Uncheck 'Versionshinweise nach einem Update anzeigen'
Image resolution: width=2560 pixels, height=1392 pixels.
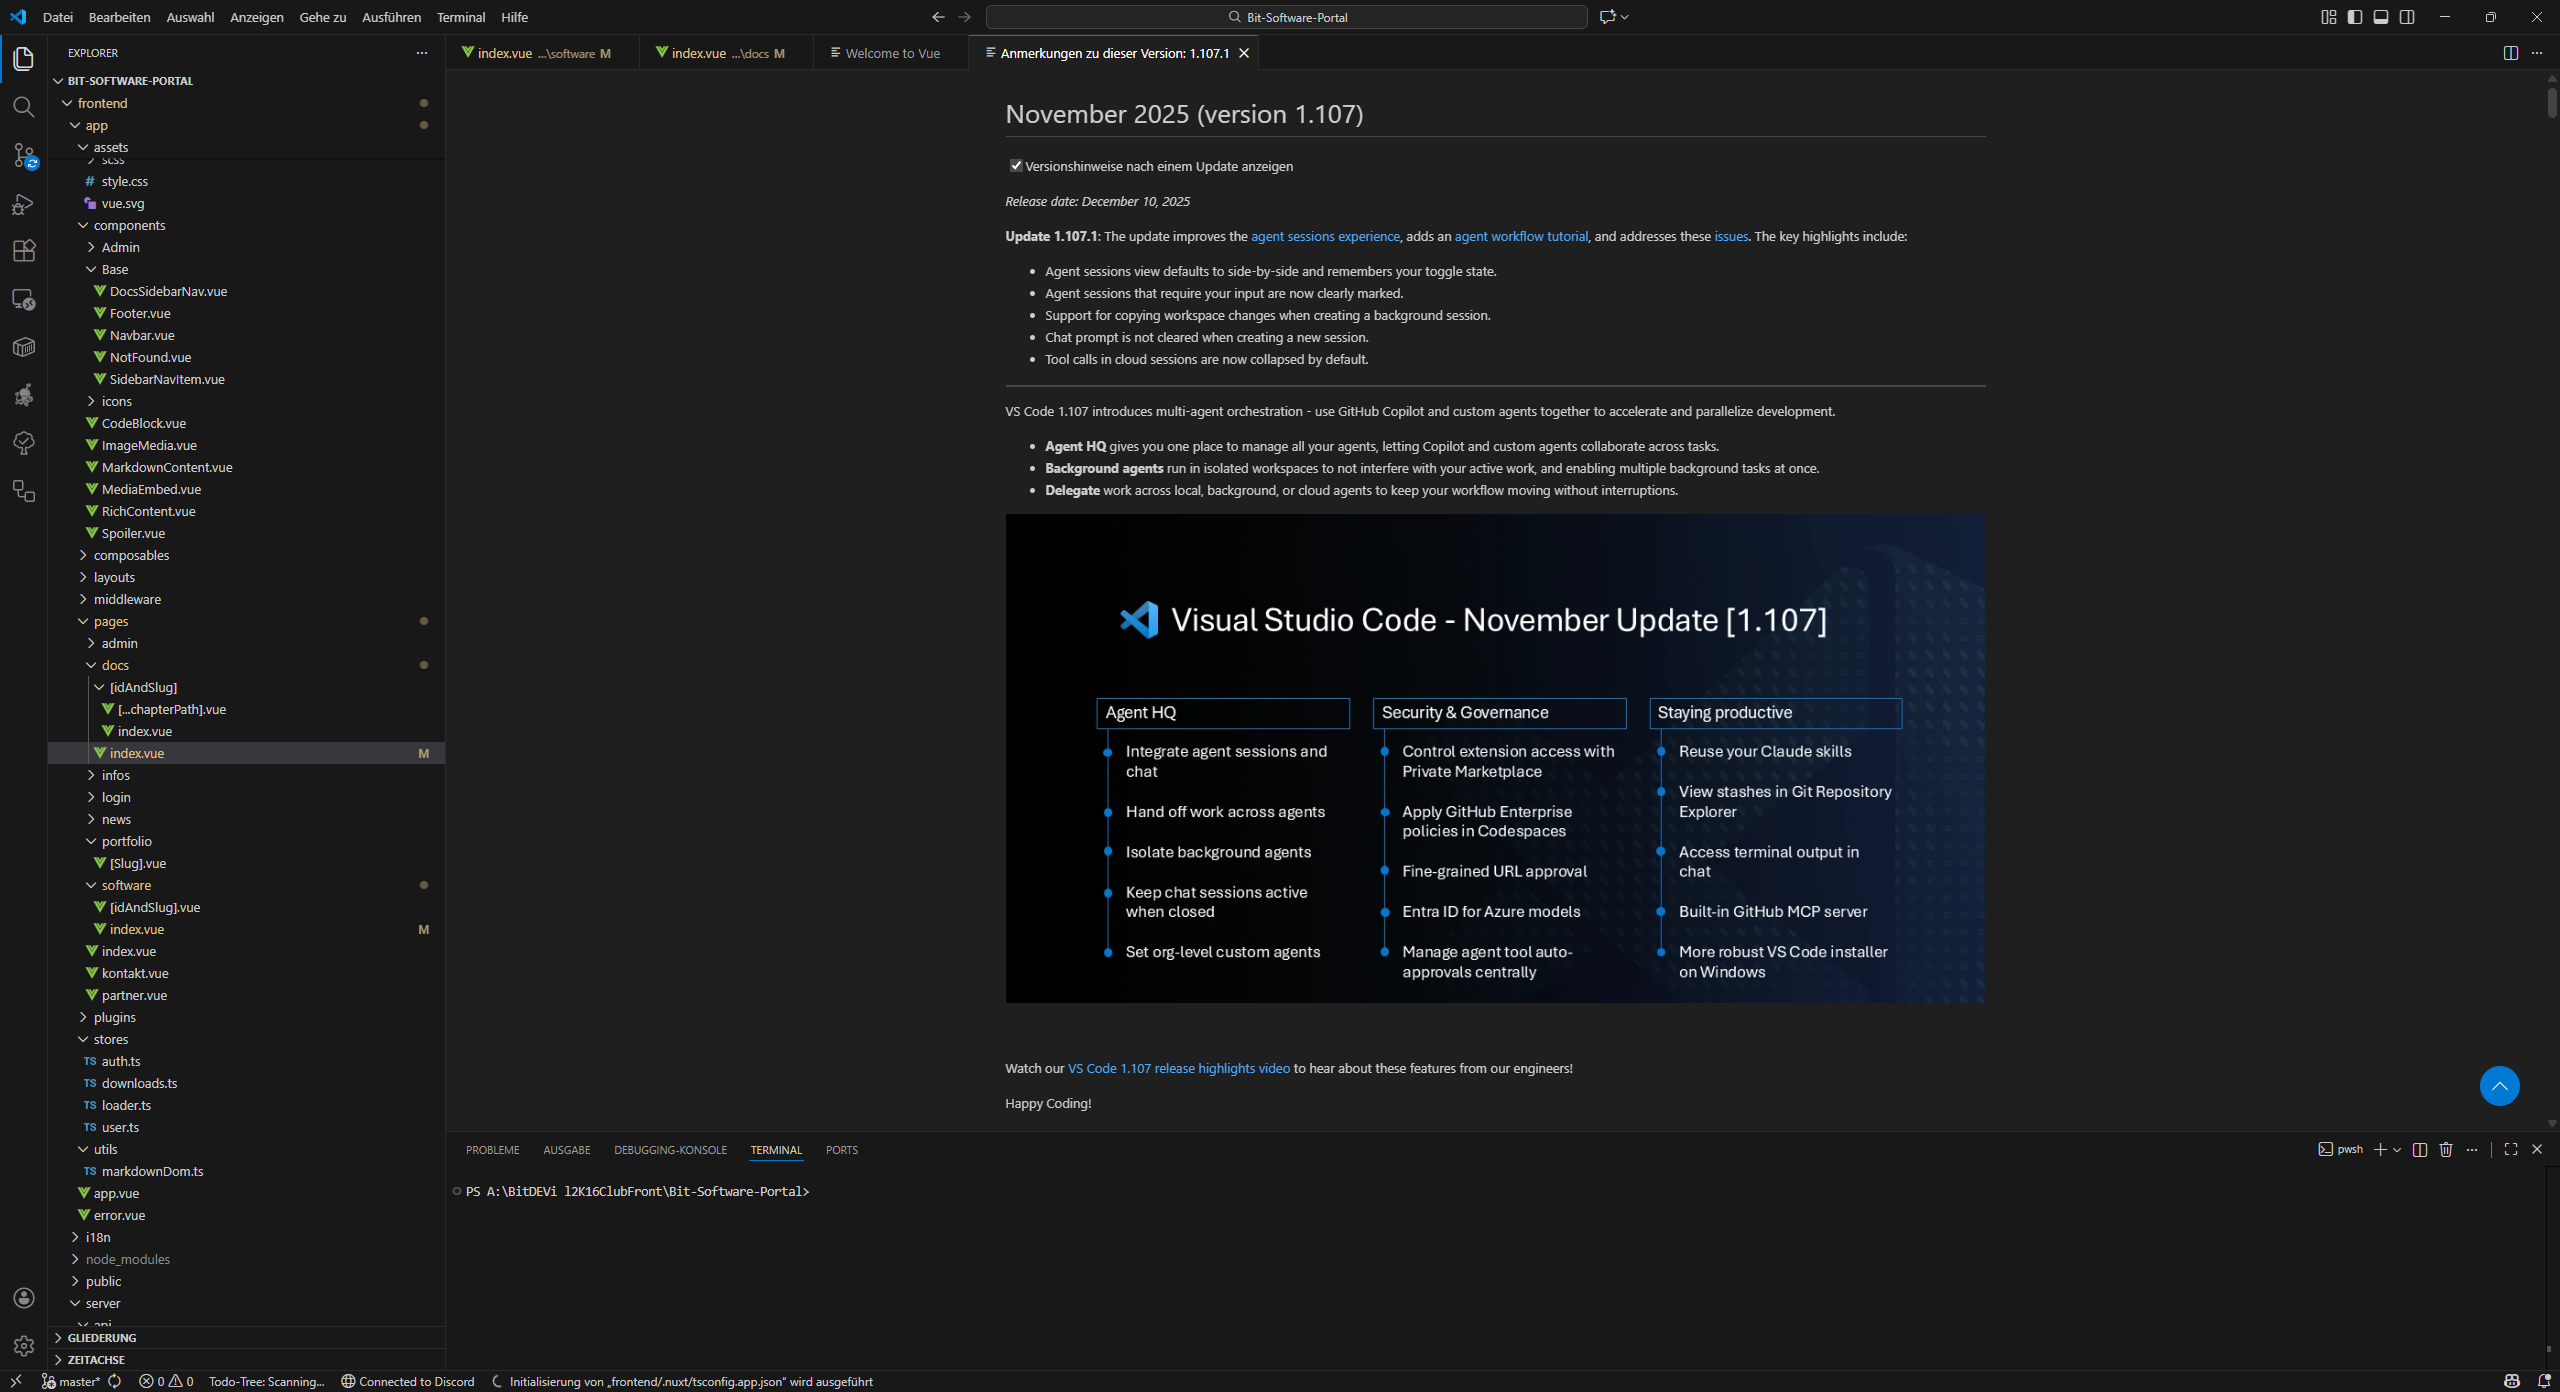(x=1017, y=166)
